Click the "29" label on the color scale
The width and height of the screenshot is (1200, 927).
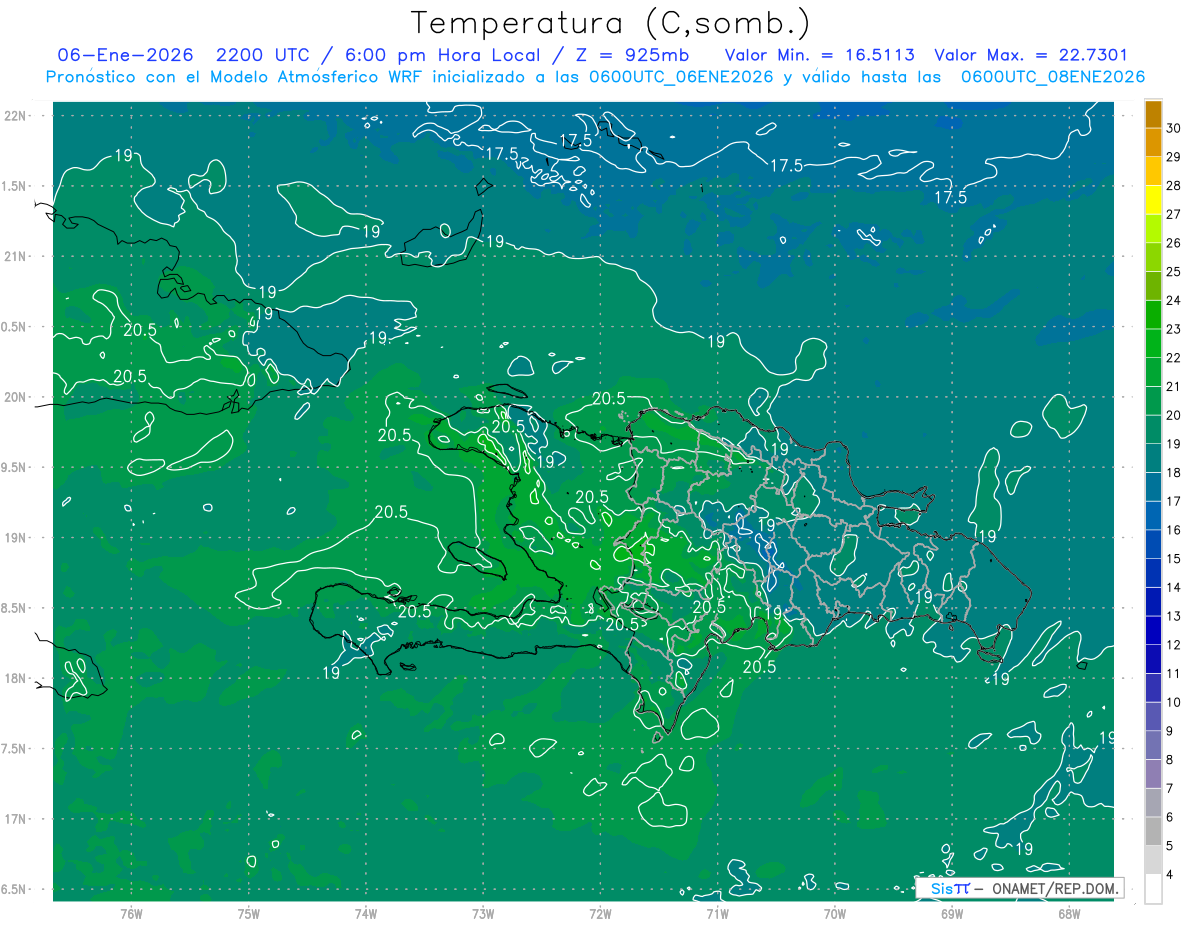pyautogui.click(x=1174, y=157)
